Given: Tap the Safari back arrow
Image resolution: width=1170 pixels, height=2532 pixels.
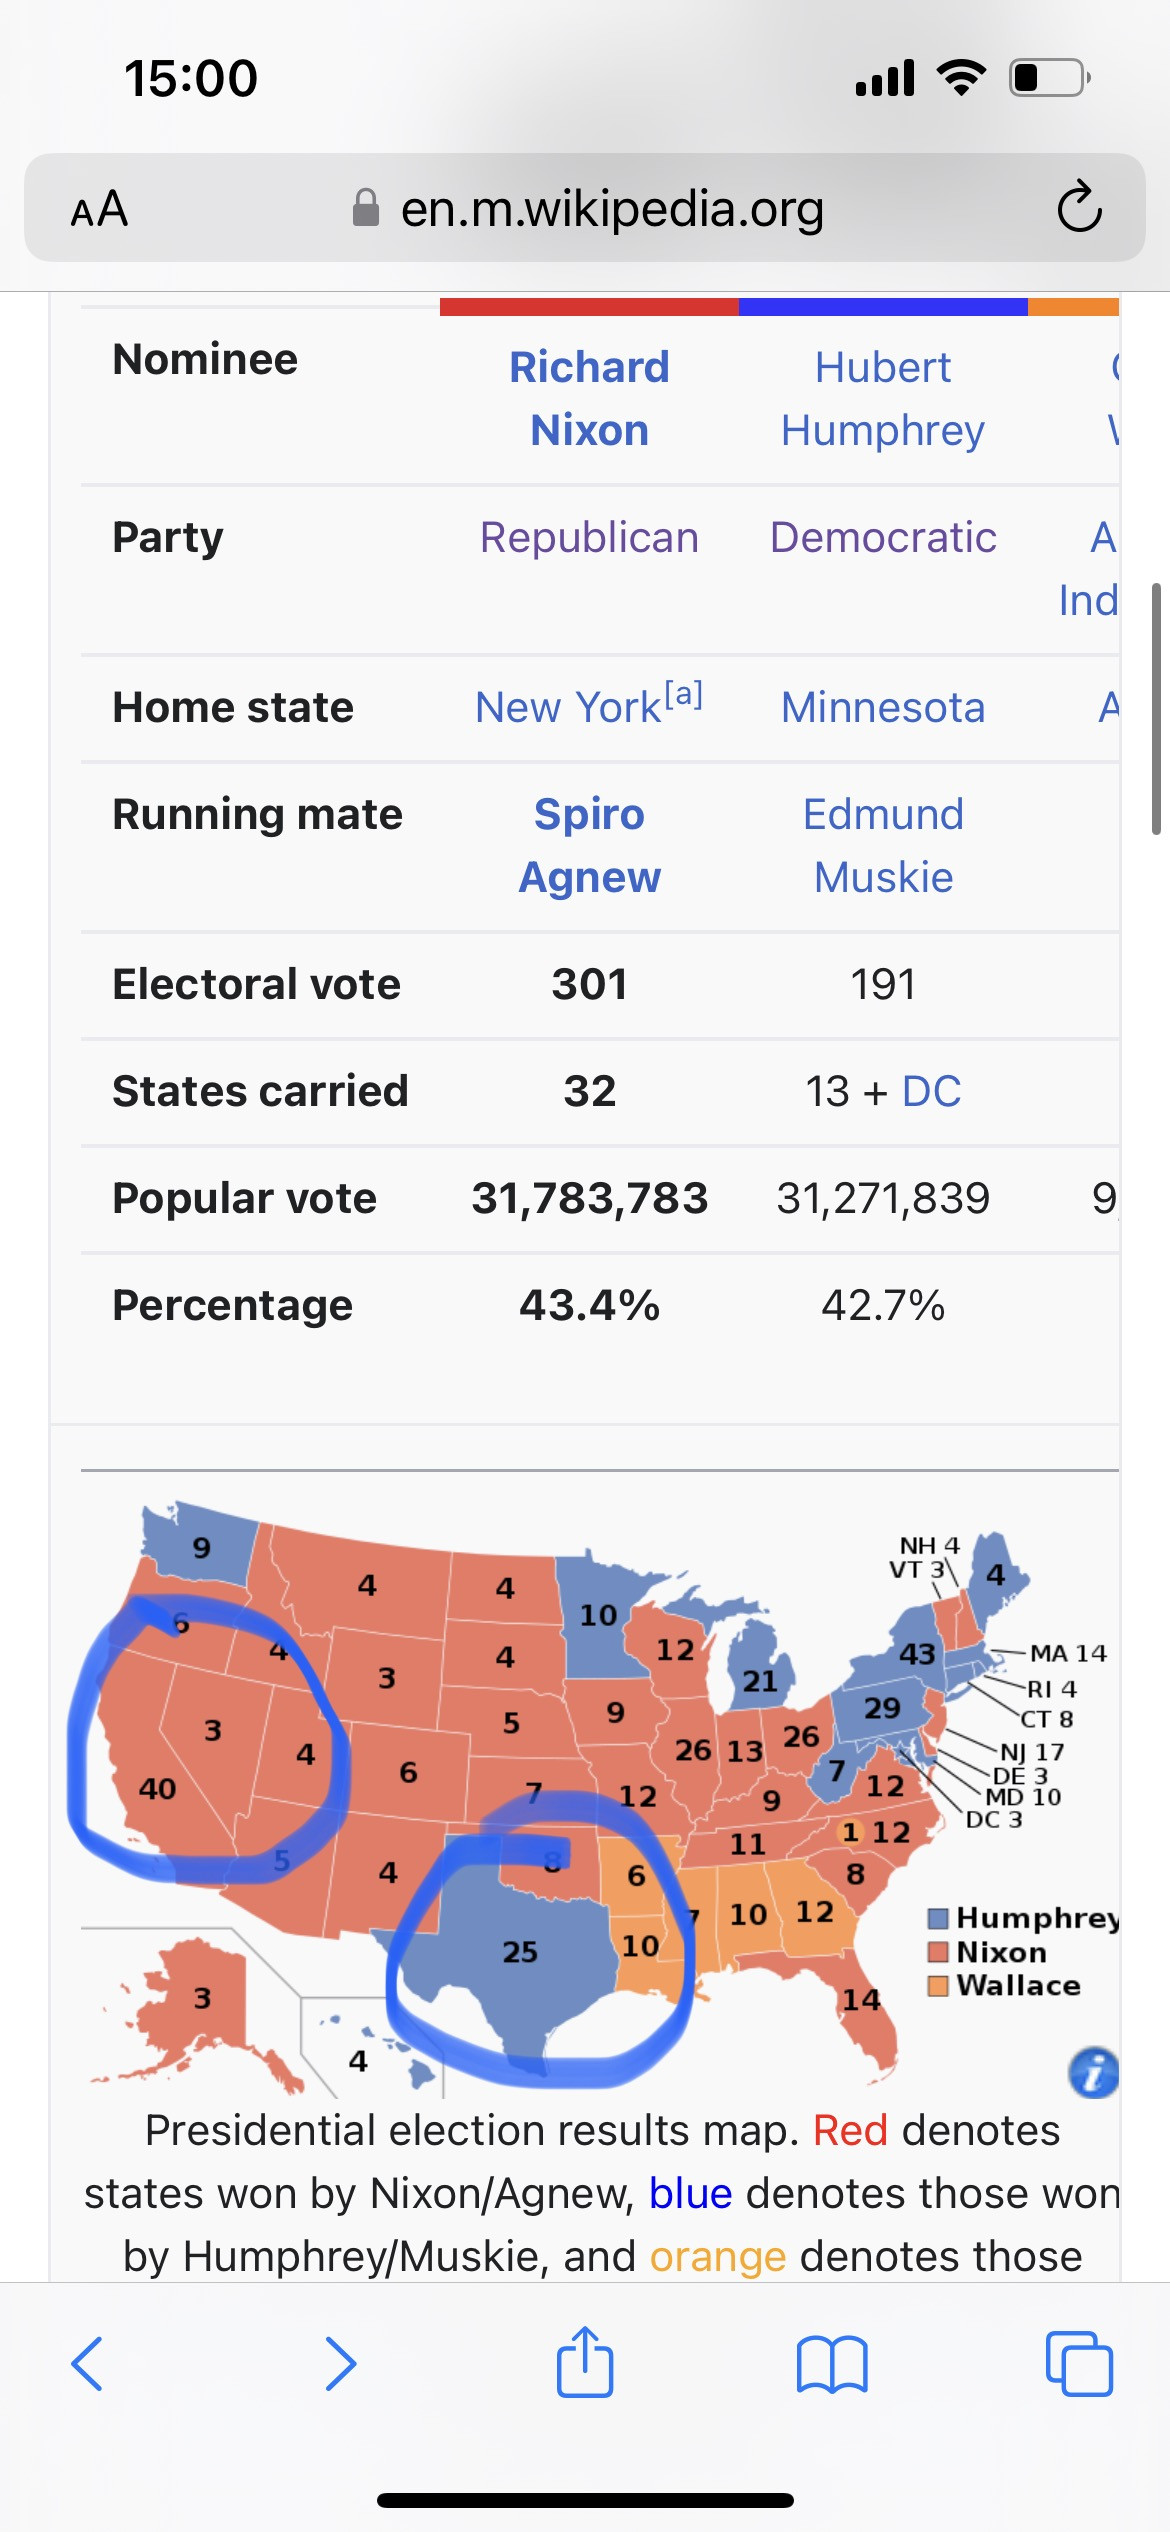Looking at the screenshot, I should [x=87, y=2364].
